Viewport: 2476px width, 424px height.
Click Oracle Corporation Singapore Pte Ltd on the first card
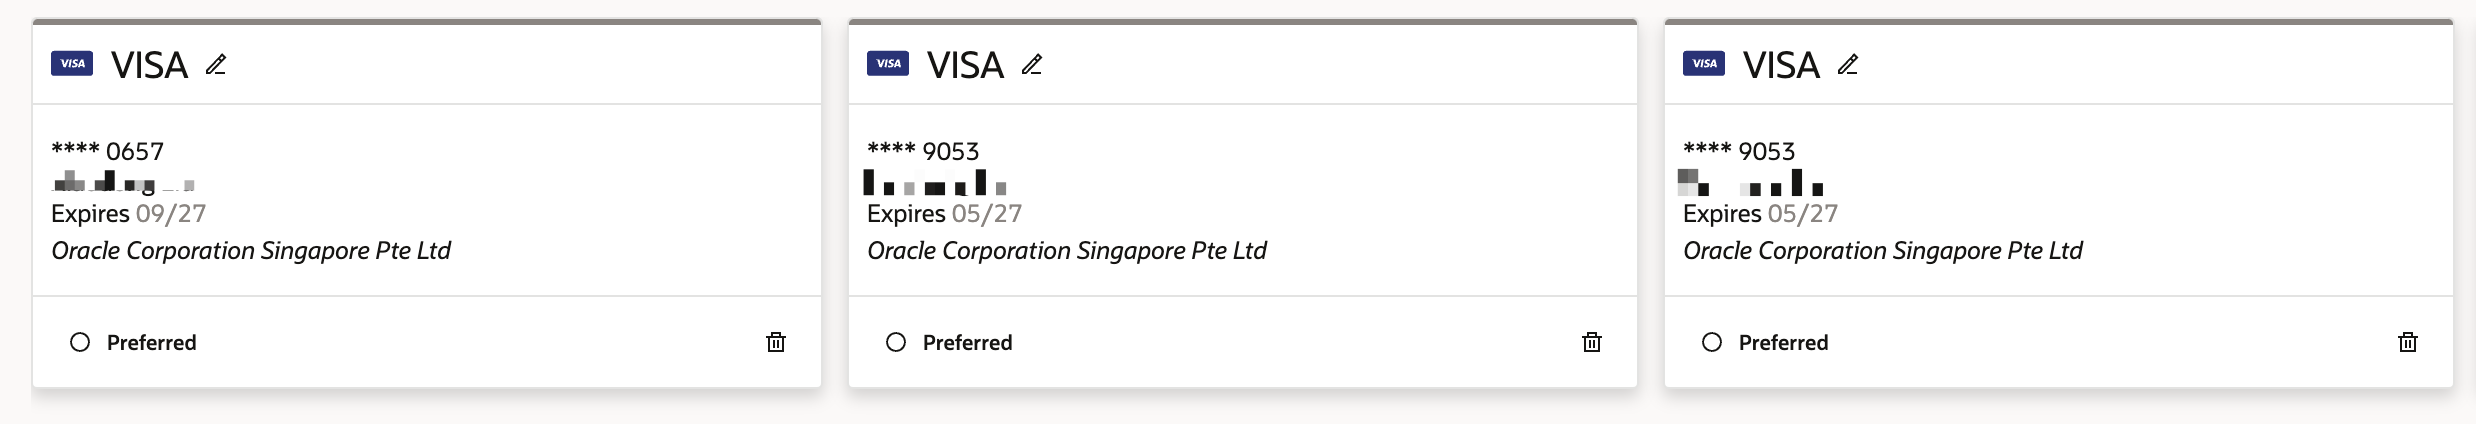[251, 251]
